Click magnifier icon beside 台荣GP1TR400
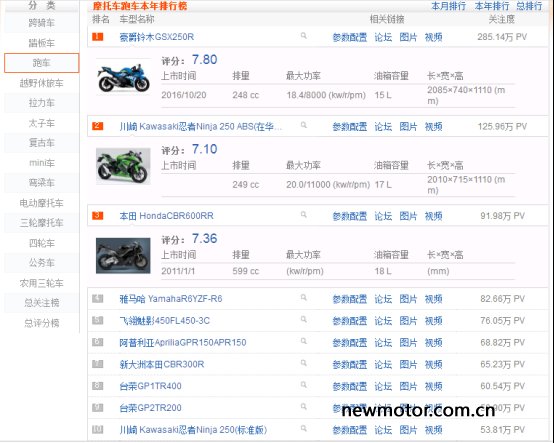The image size is (554, 443). pyautogui.click(x=303, y=385)
